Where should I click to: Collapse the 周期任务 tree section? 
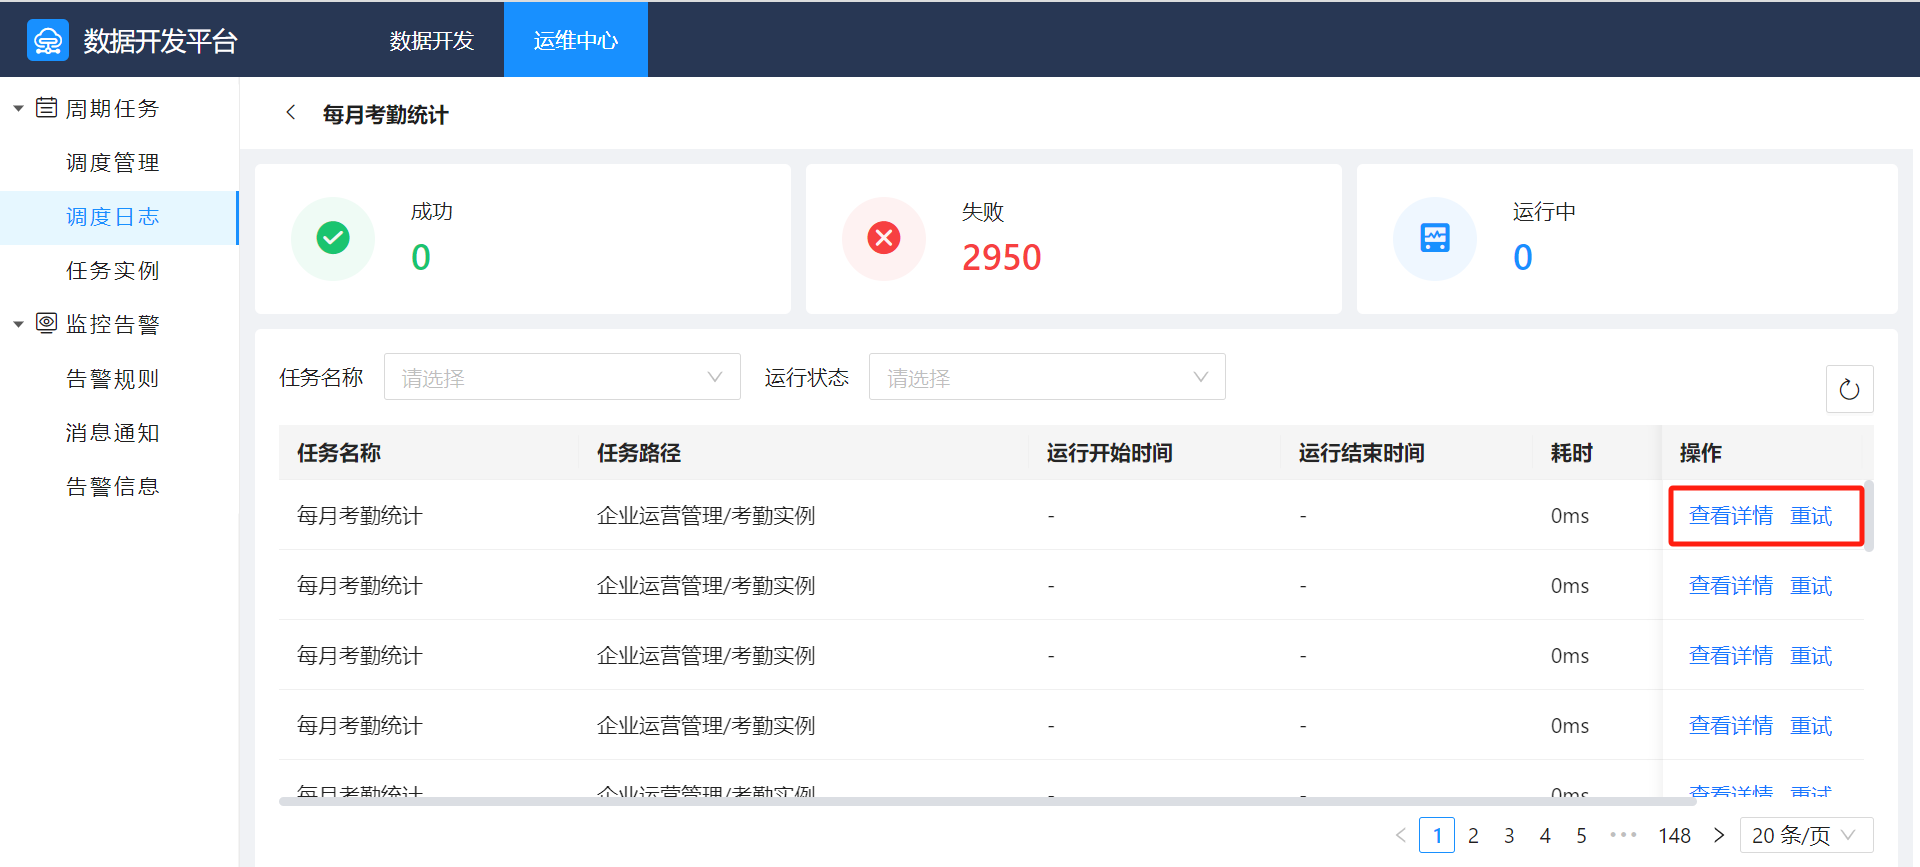(18, 109)
